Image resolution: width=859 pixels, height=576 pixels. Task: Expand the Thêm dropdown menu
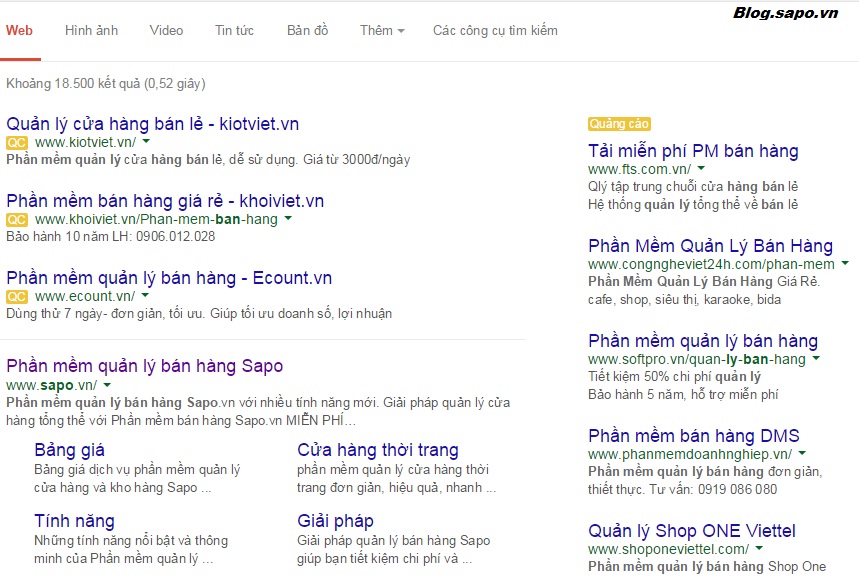click(x=382, y=30)
